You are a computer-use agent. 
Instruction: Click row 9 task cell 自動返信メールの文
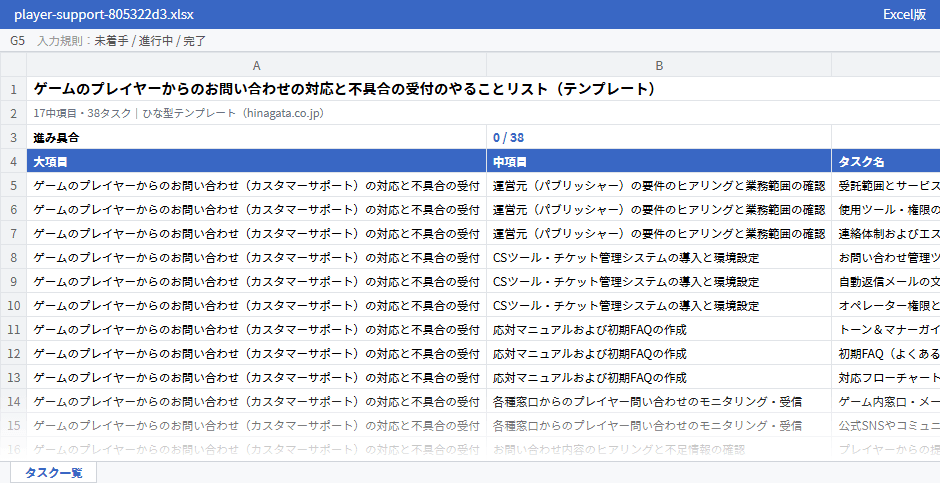click(885, 281)
